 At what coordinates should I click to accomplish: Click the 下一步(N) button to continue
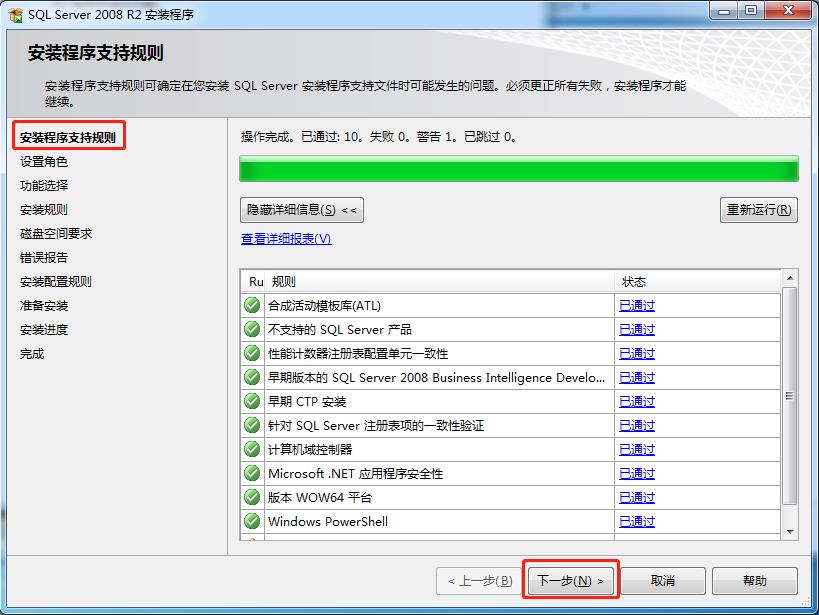point(569,580)
